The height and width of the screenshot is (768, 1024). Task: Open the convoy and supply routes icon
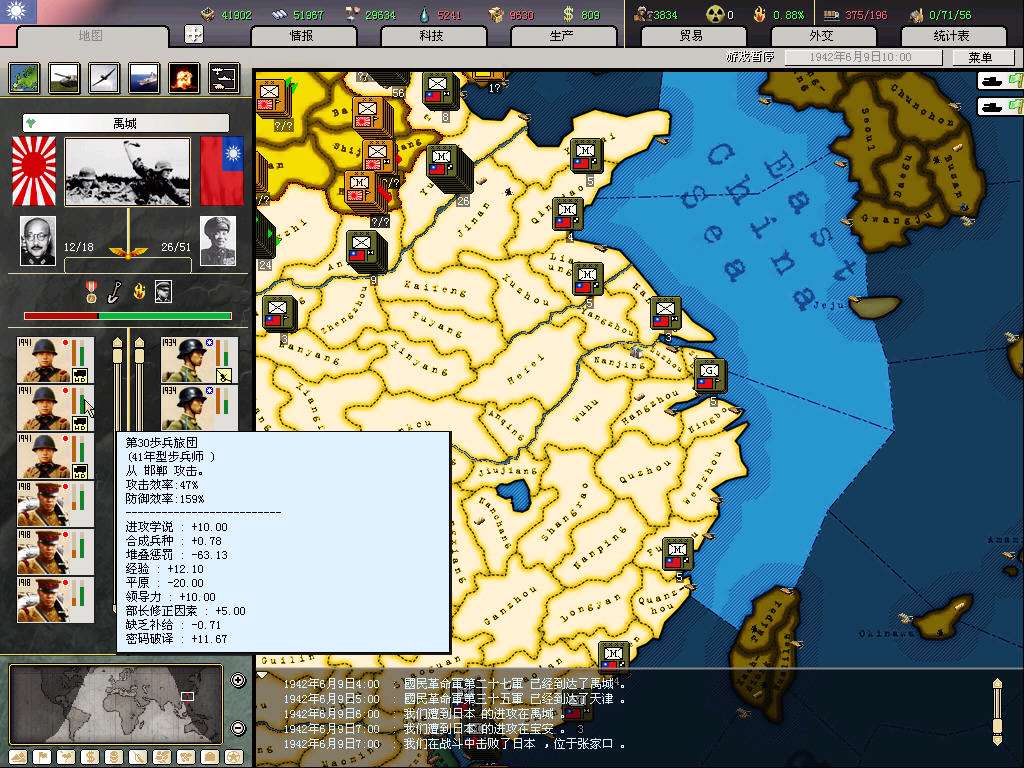pyautogui.click(x=224, y=78)
